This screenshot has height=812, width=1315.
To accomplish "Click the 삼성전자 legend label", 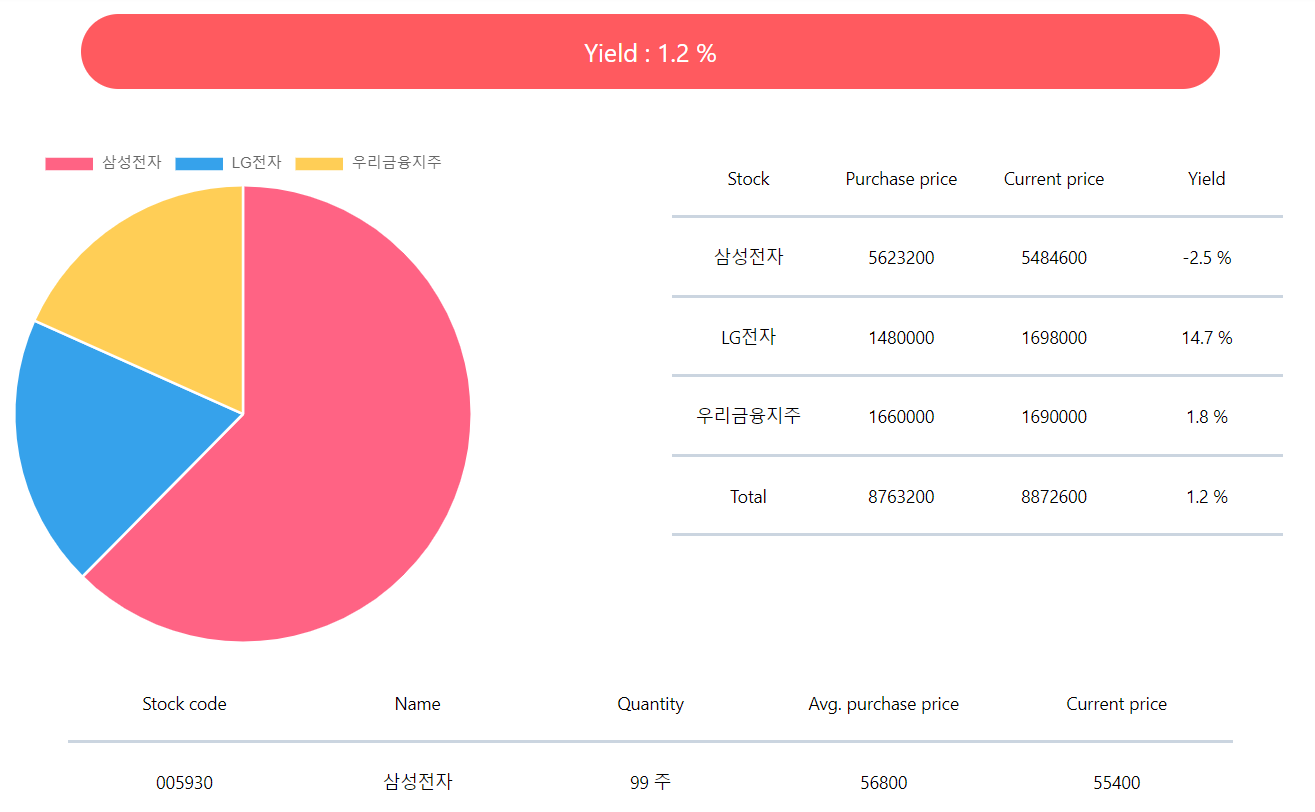I will 131,163.
